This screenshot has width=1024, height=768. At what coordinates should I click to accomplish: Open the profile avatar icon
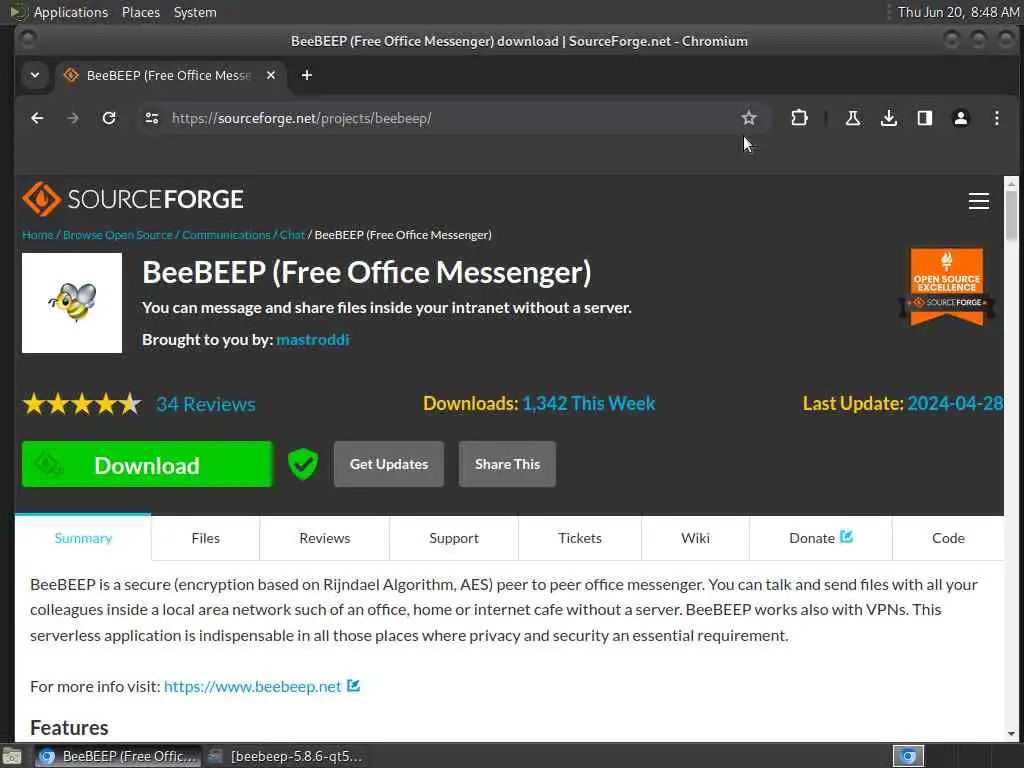click(961, 118)
